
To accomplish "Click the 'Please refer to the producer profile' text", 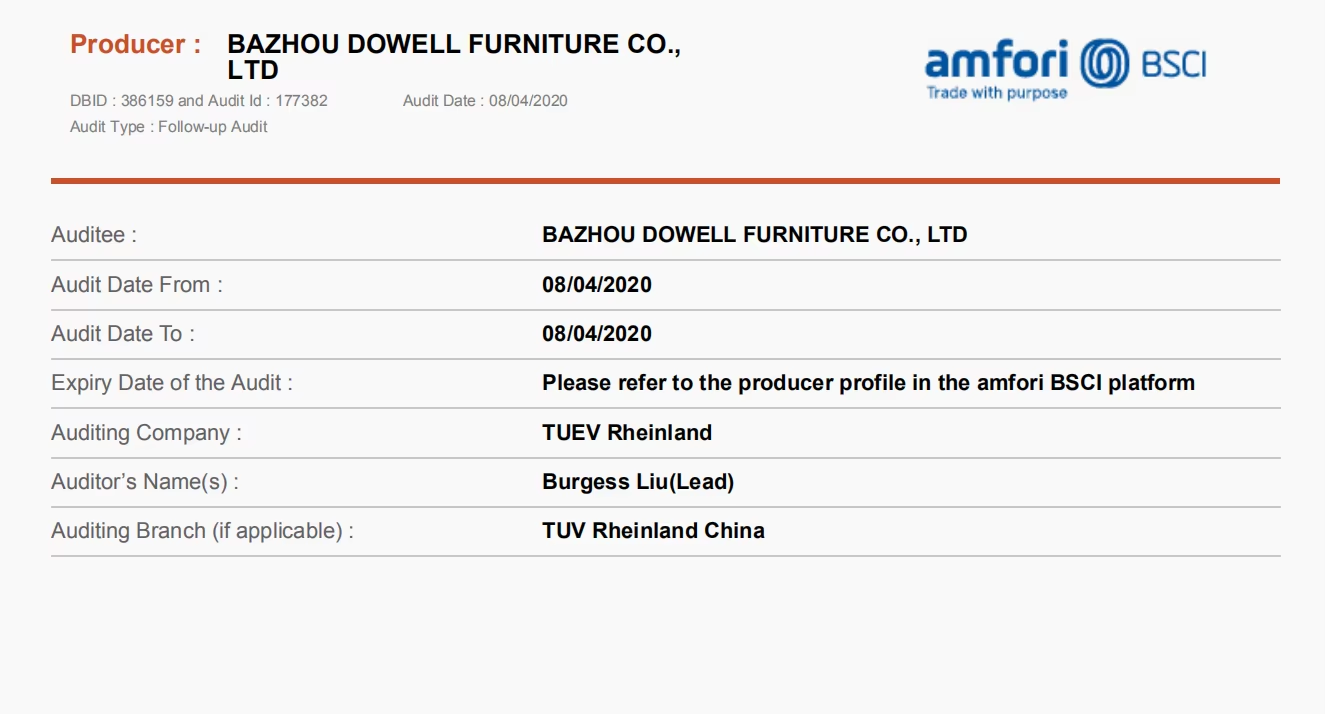I will (868, 383).
